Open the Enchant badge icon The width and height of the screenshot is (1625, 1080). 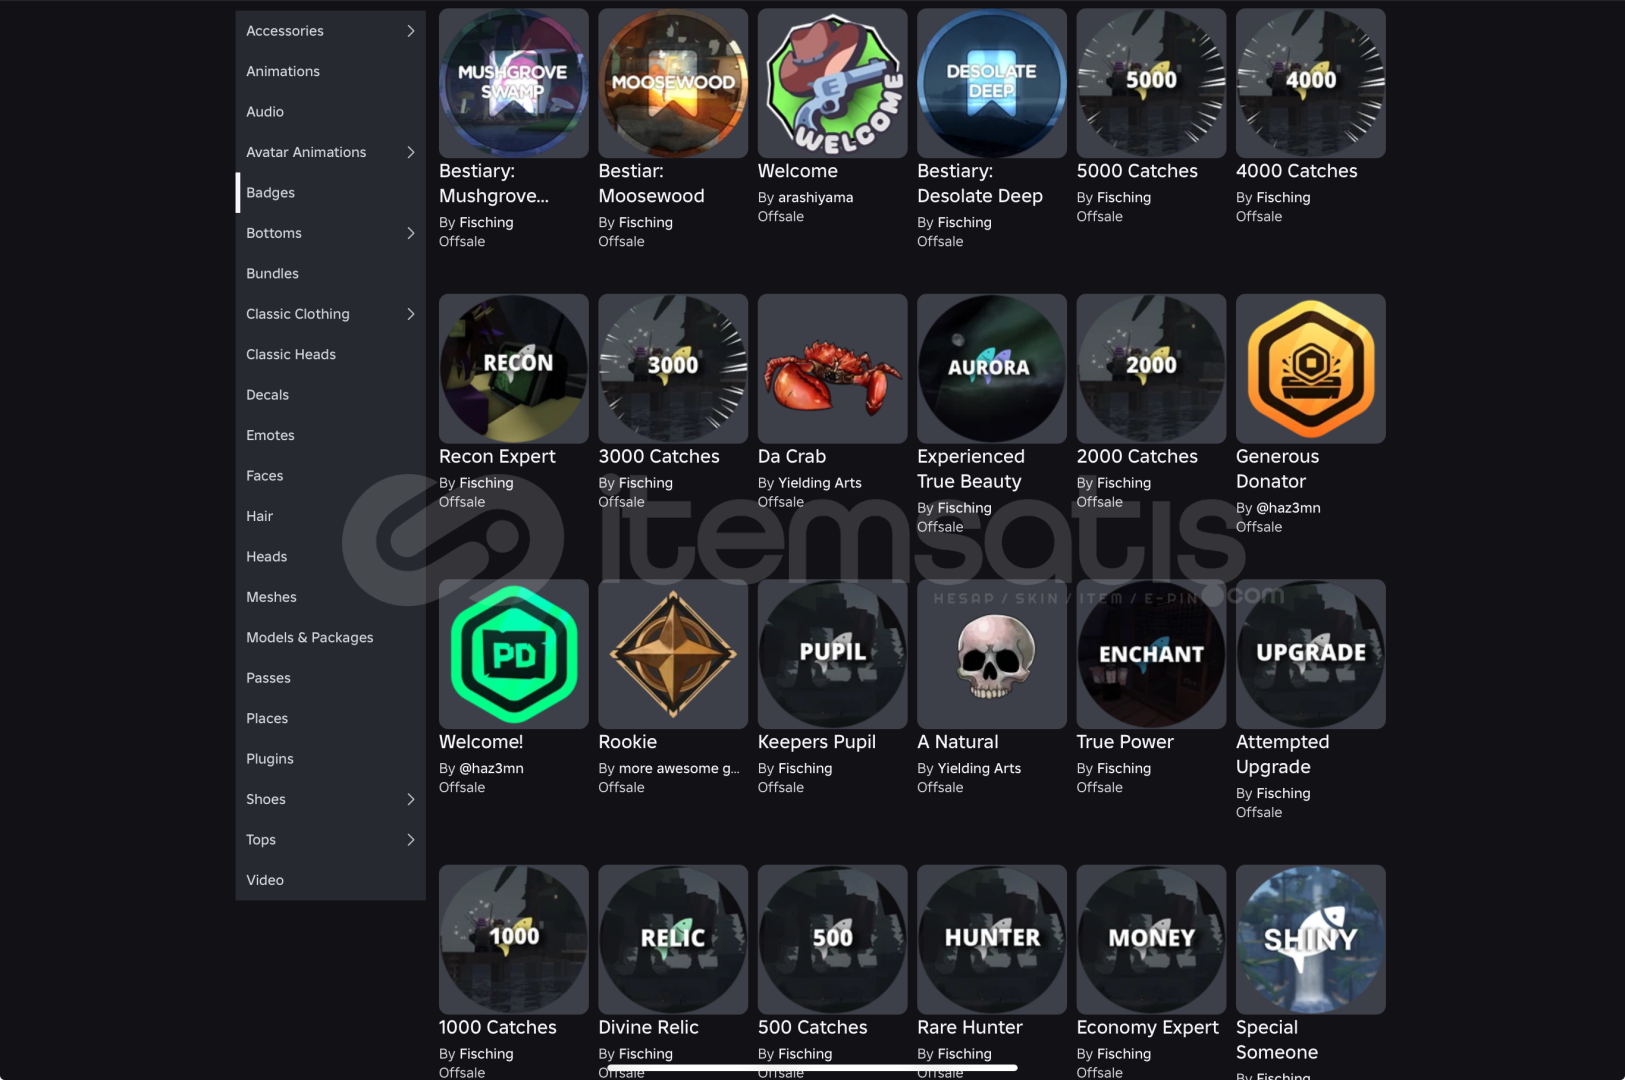[1152, 654]
